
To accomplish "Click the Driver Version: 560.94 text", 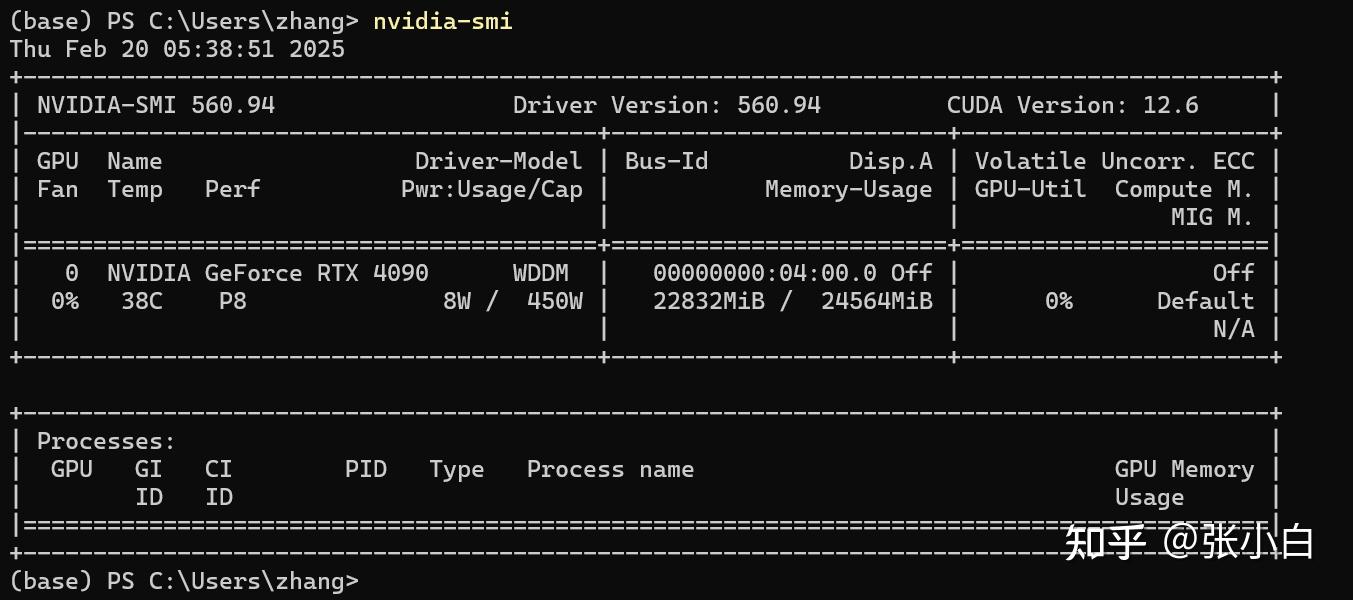I will (x=666, y=105).
